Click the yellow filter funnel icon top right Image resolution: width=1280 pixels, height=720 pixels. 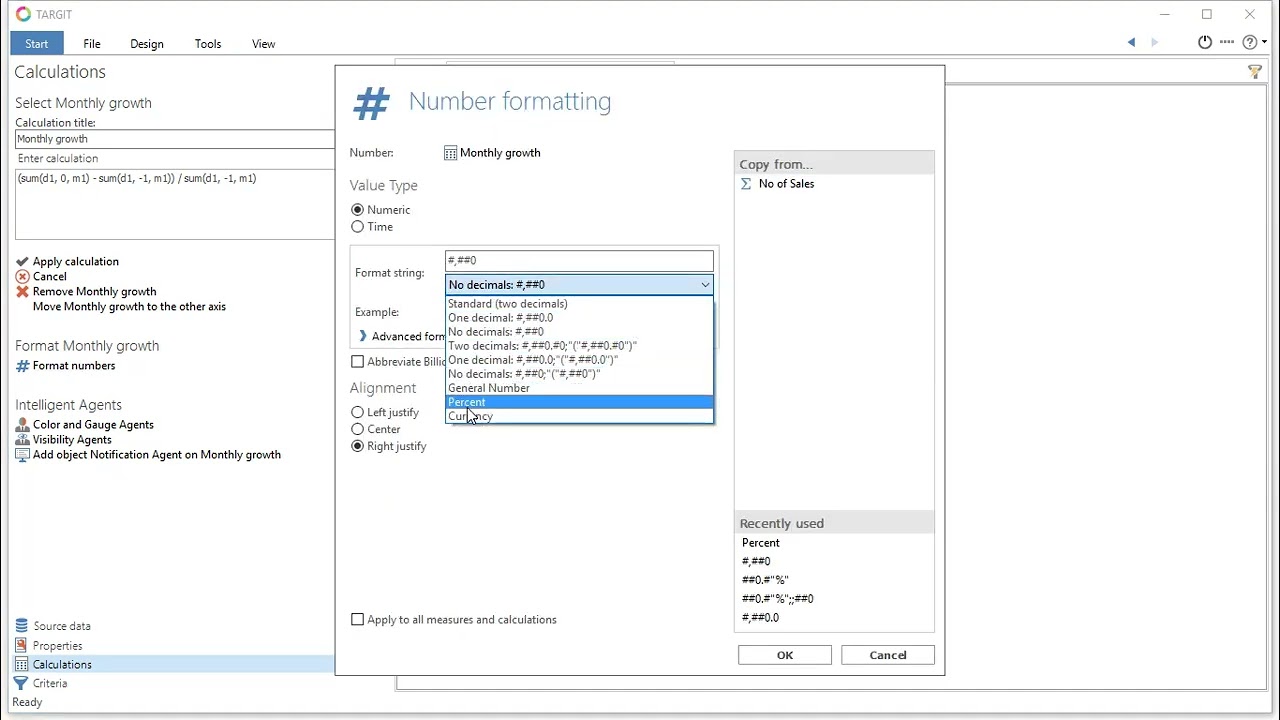pos(1254,72)
